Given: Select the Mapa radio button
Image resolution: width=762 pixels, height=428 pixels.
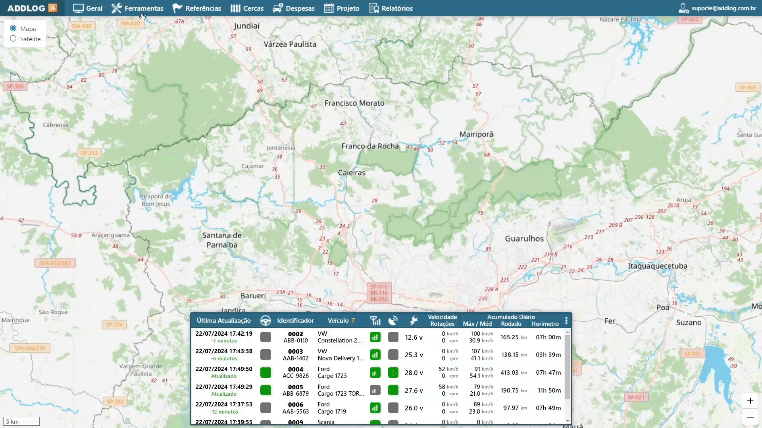Looking at the screenshot, I should click(x=13, y=28).
